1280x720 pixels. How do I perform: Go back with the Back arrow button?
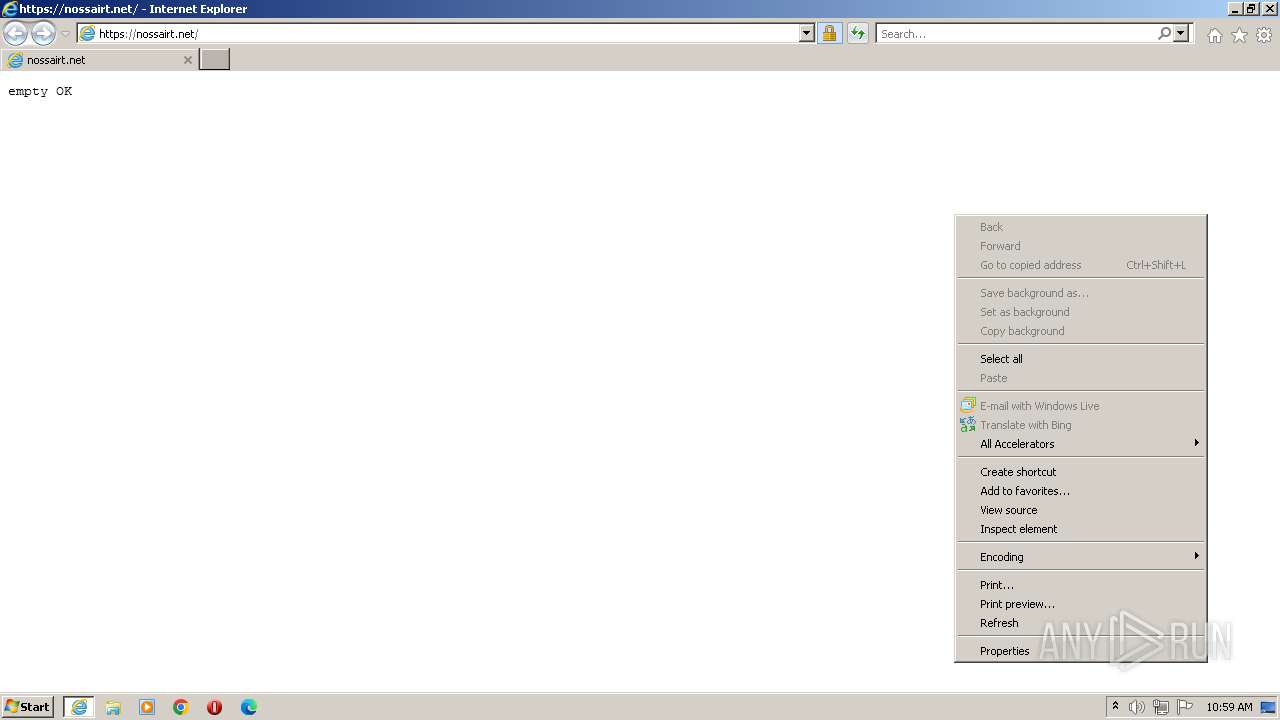15,33
